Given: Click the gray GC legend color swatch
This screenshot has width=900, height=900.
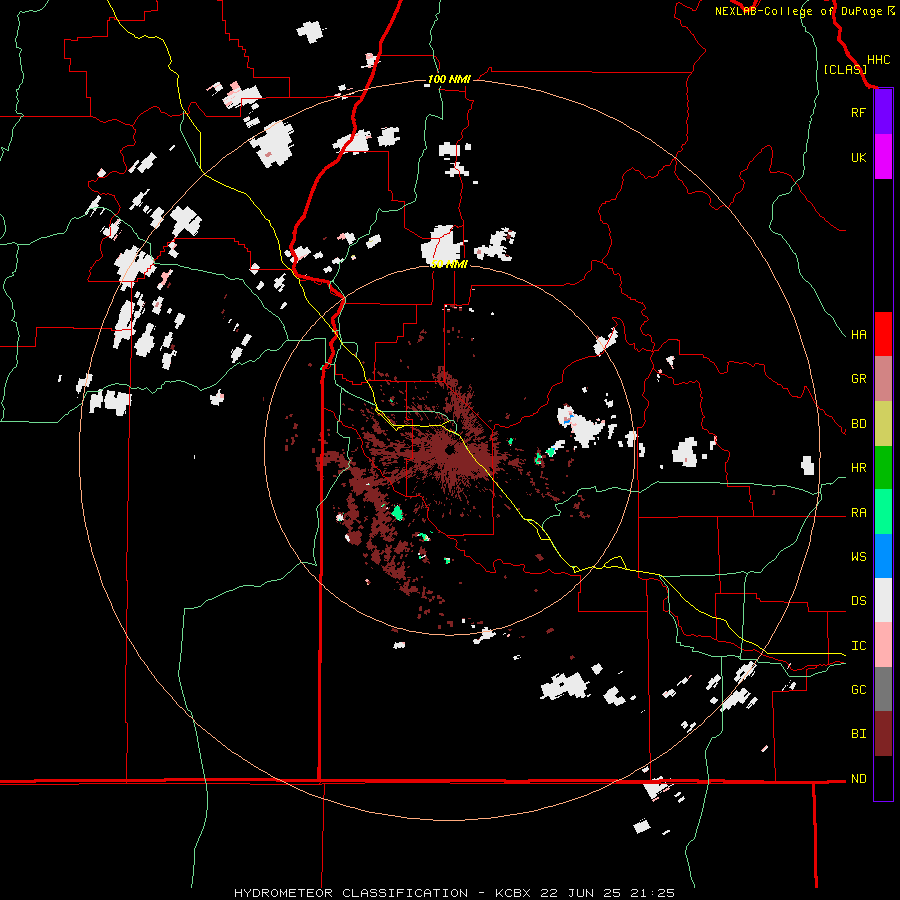Looking at the screenshot, I should 883,689.
